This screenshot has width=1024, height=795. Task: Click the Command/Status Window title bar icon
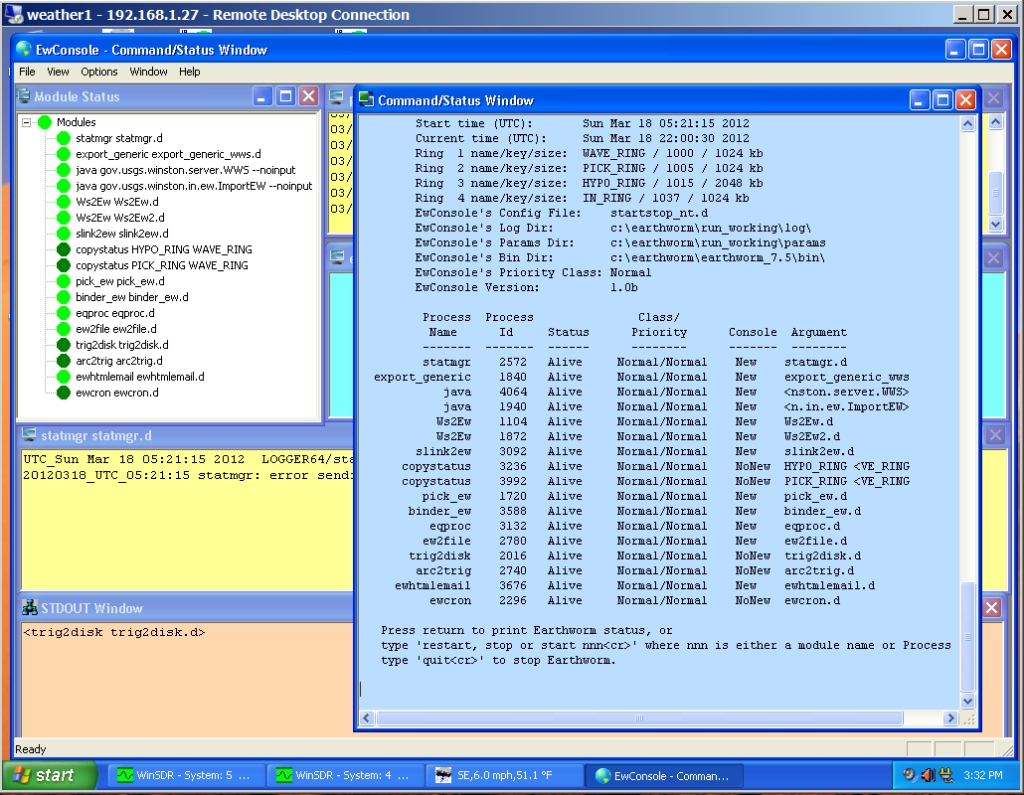(x=366, y=100)
